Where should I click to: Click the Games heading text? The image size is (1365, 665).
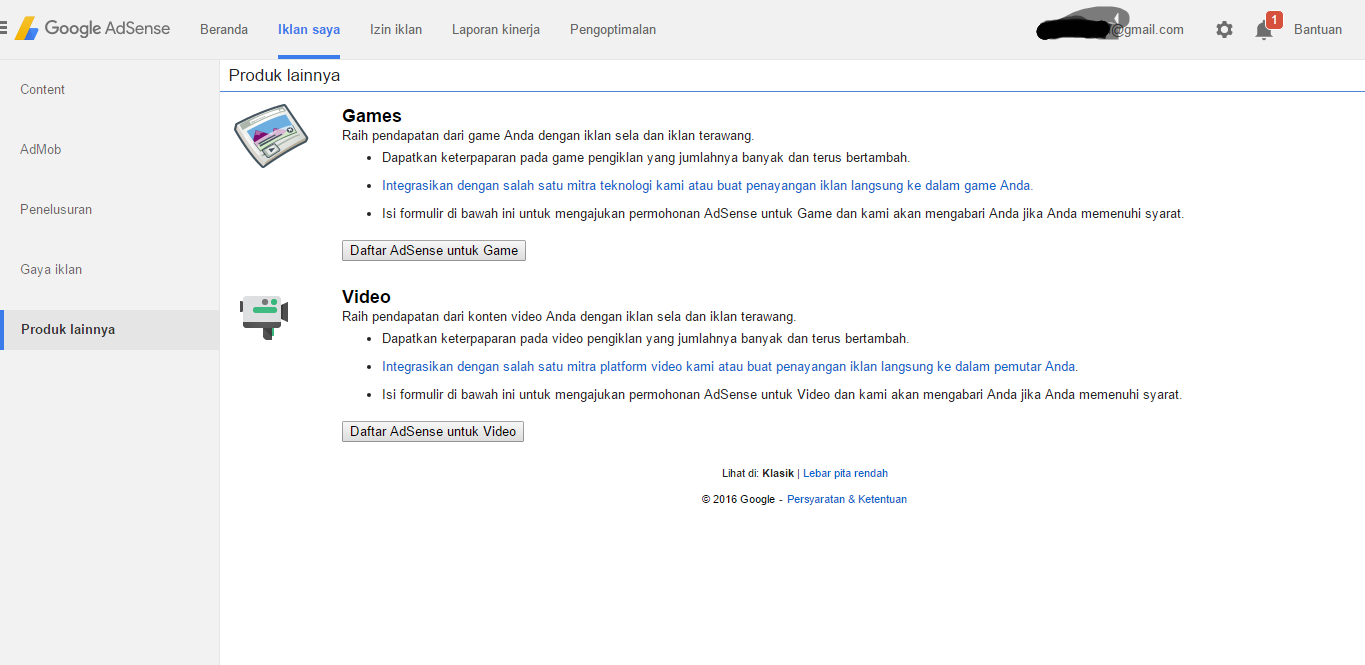(x=372, y=116)
